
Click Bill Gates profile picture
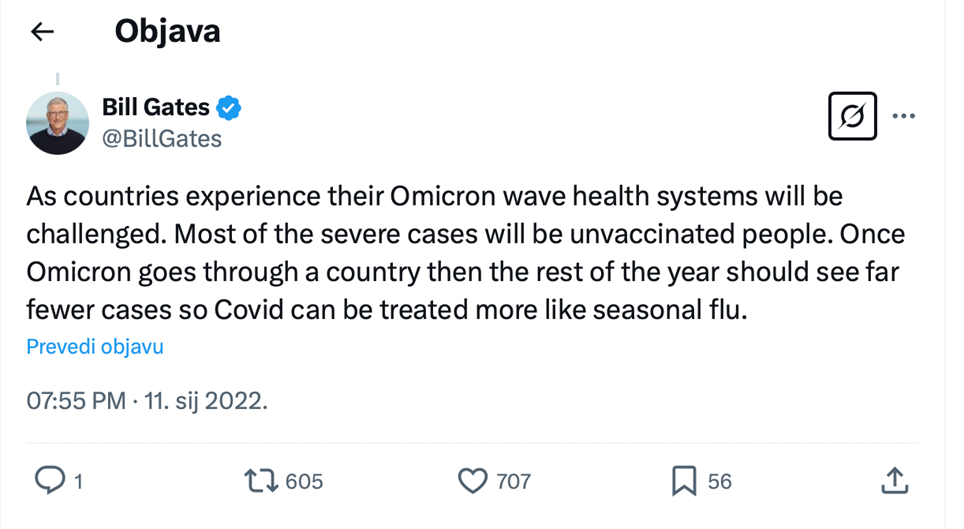[57, 122]
